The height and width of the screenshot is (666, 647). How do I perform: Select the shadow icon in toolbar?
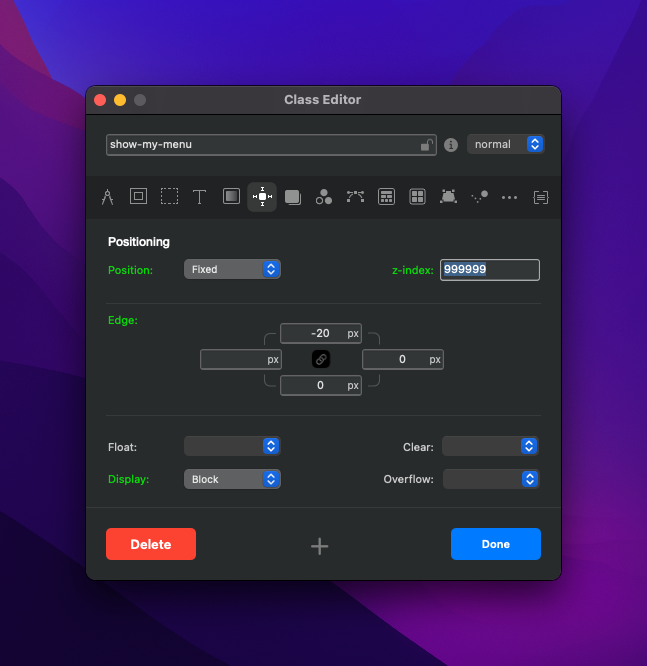pos(293,197)
